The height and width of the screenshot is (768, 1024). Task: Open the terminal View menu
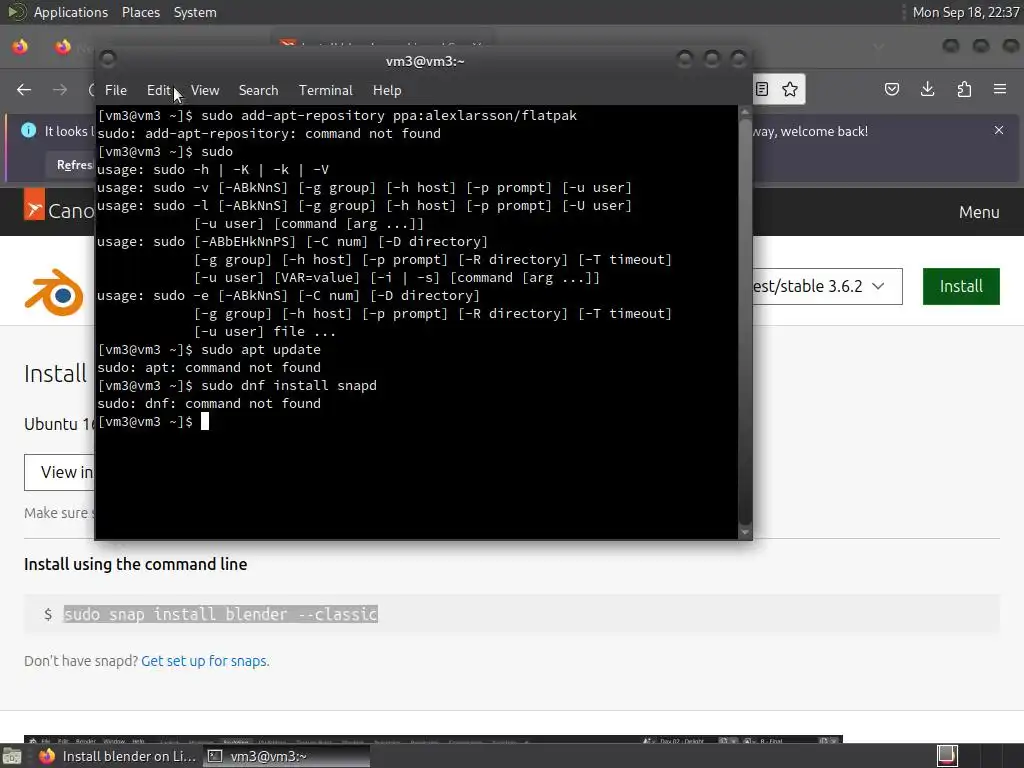coord(205,90)
